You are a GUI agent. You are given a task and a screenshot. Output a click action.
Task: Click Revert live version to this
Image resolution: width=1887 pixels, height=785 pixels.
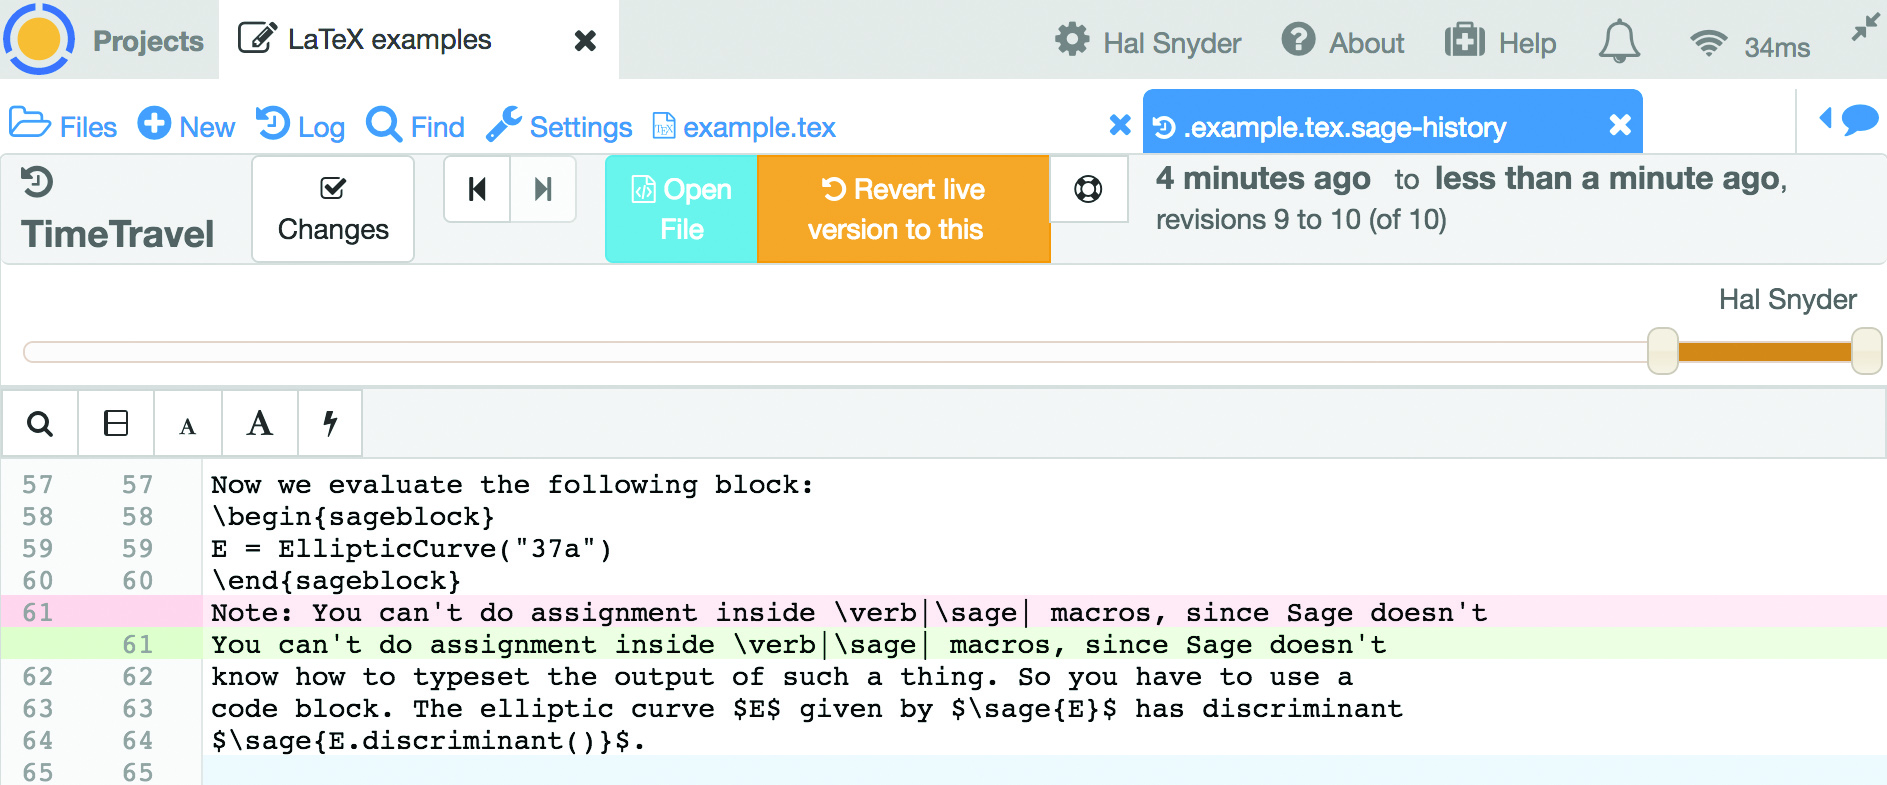click(x=903, y=209)
